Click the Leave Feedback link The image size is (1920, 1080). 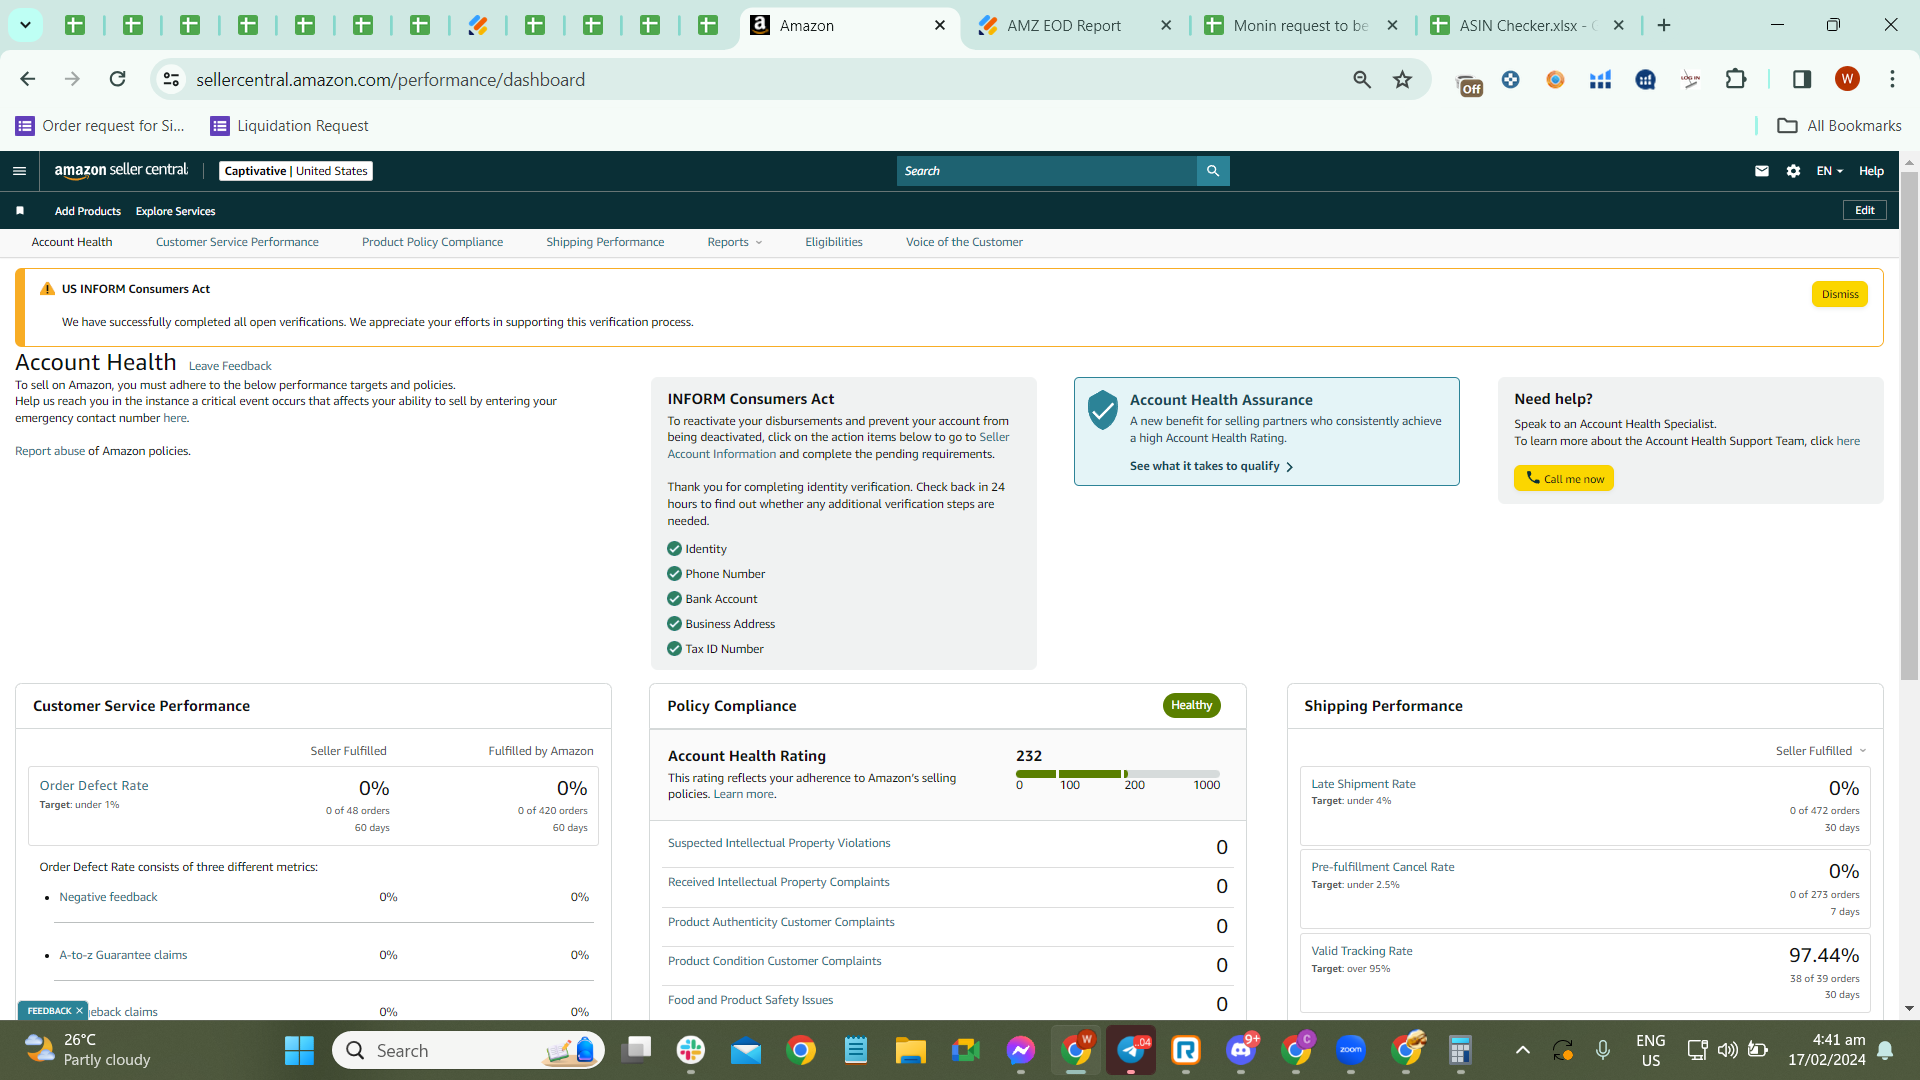point(230,366)
